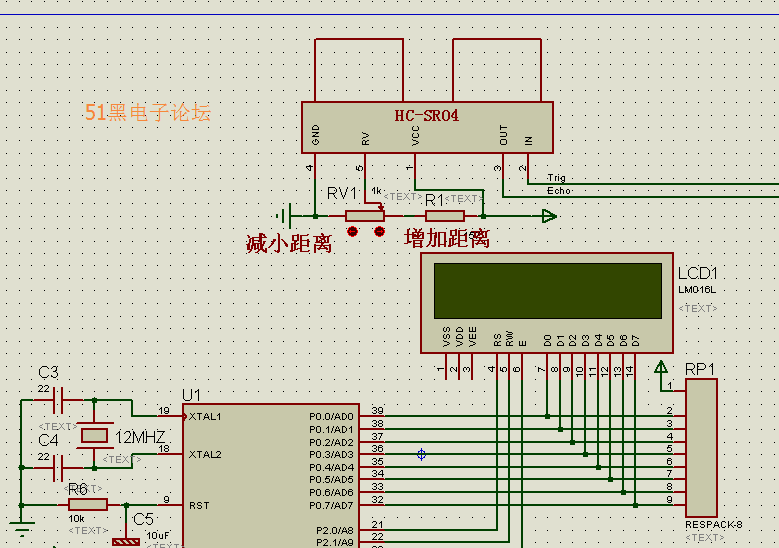
Task: Click the 12MHZ crystal value label
Action: (x=140, y=437)
